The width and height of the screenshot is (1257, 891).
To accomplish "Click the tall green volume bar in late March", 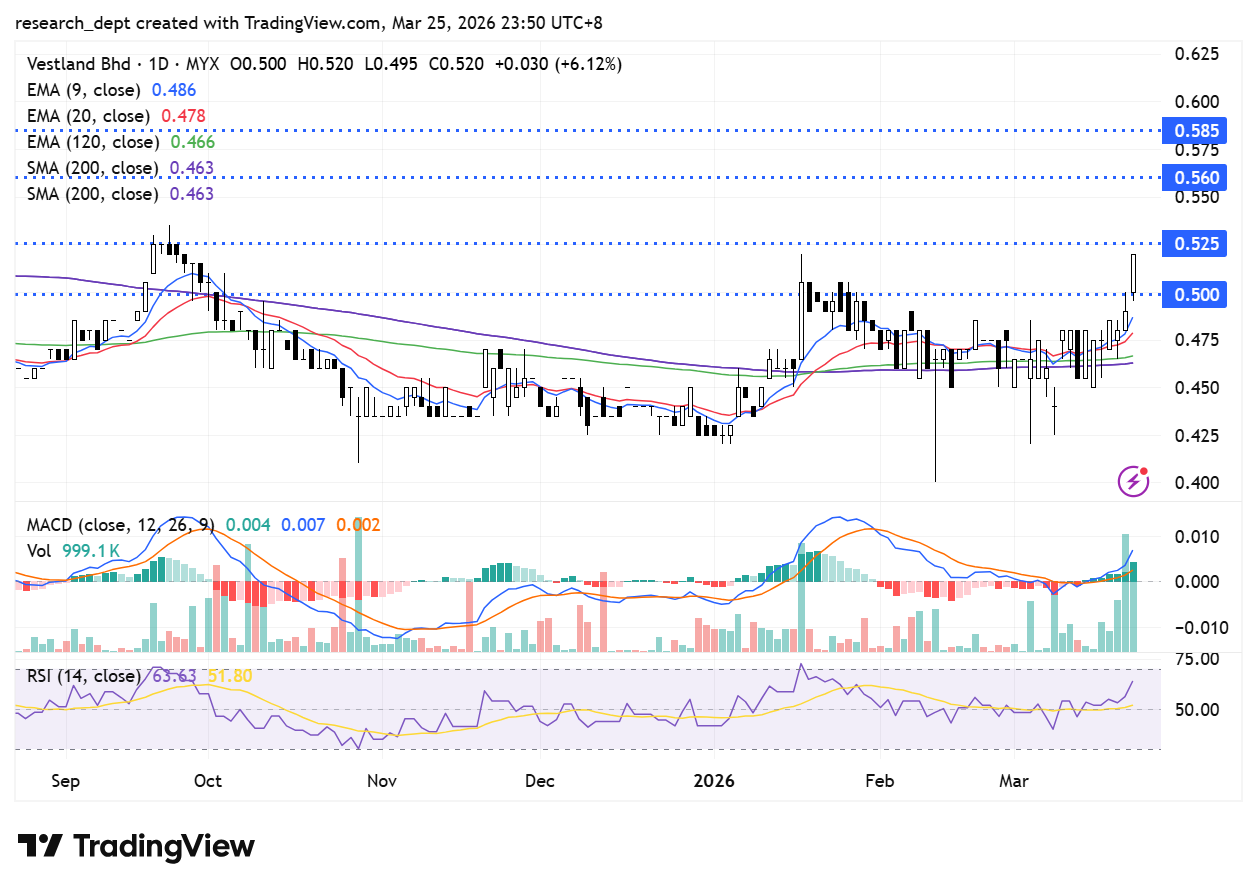I will (x=1125, y=595).
